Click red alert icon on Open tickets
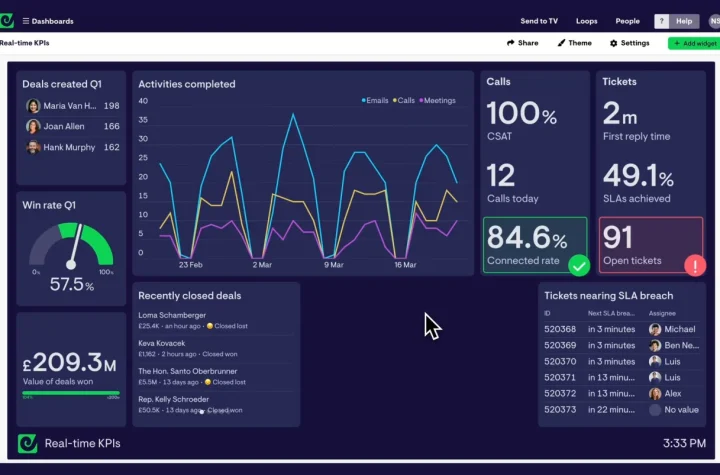This screenshot has width=720, height=475. pyautogui.click(x=694, y=265)
